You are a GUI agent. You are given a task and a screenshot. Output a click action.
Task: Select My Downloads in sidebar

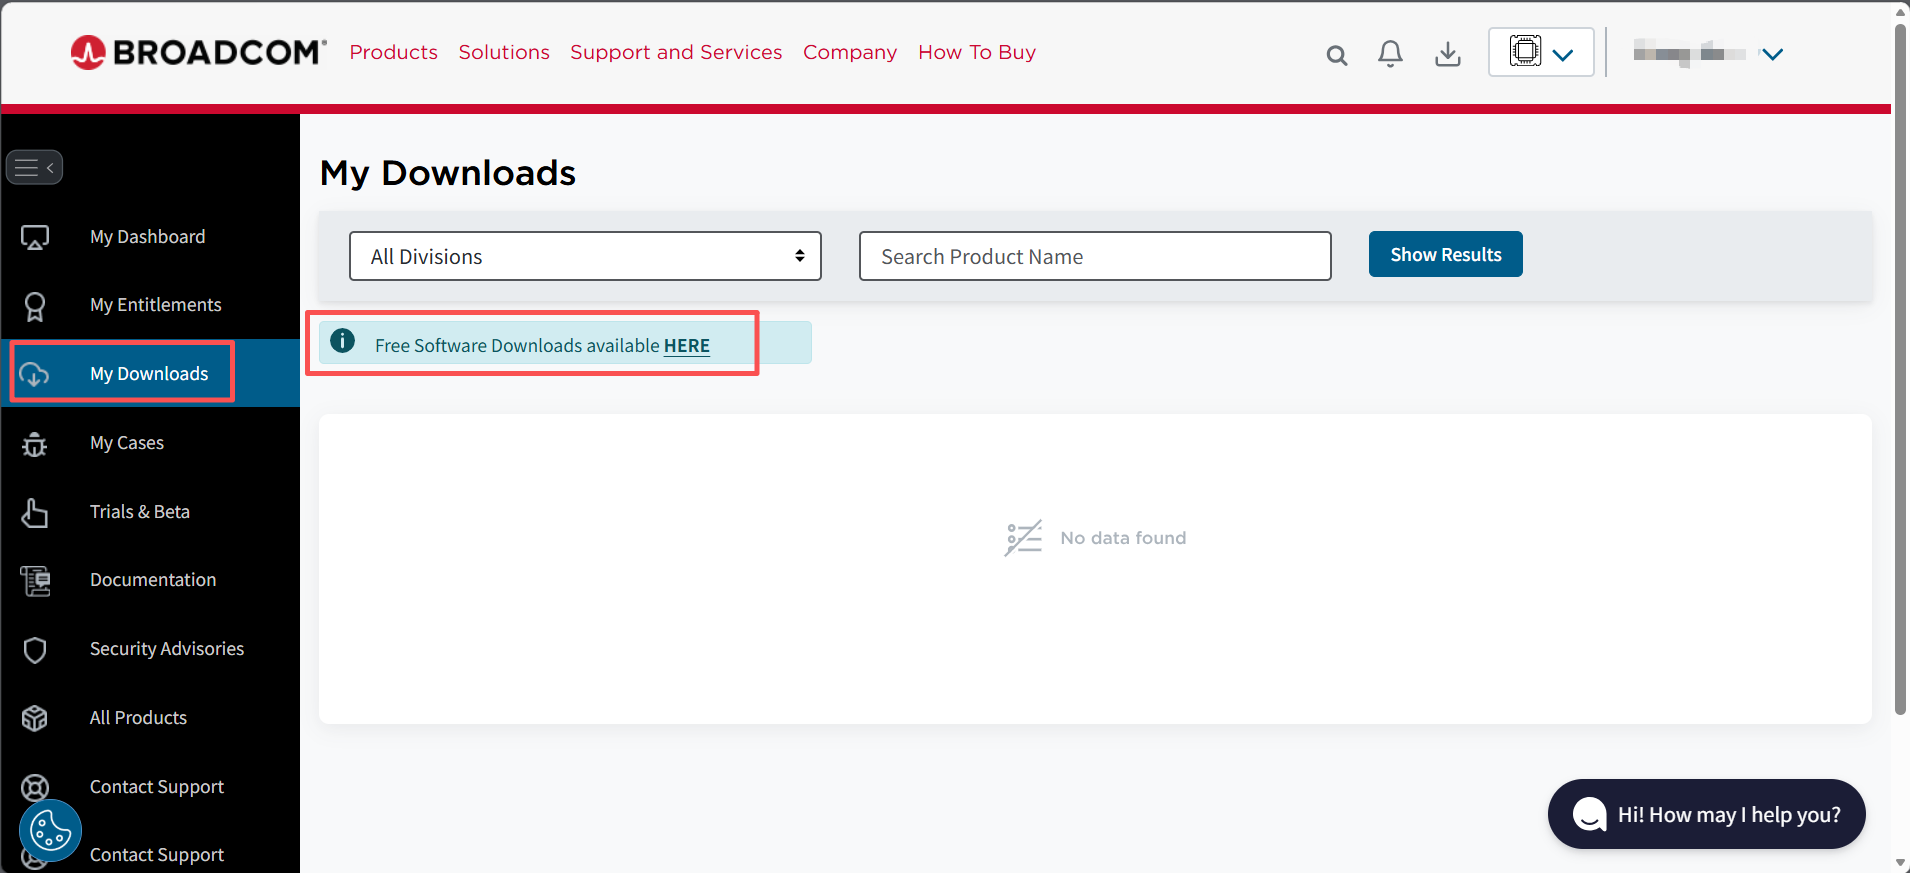(x=149, y=374)
